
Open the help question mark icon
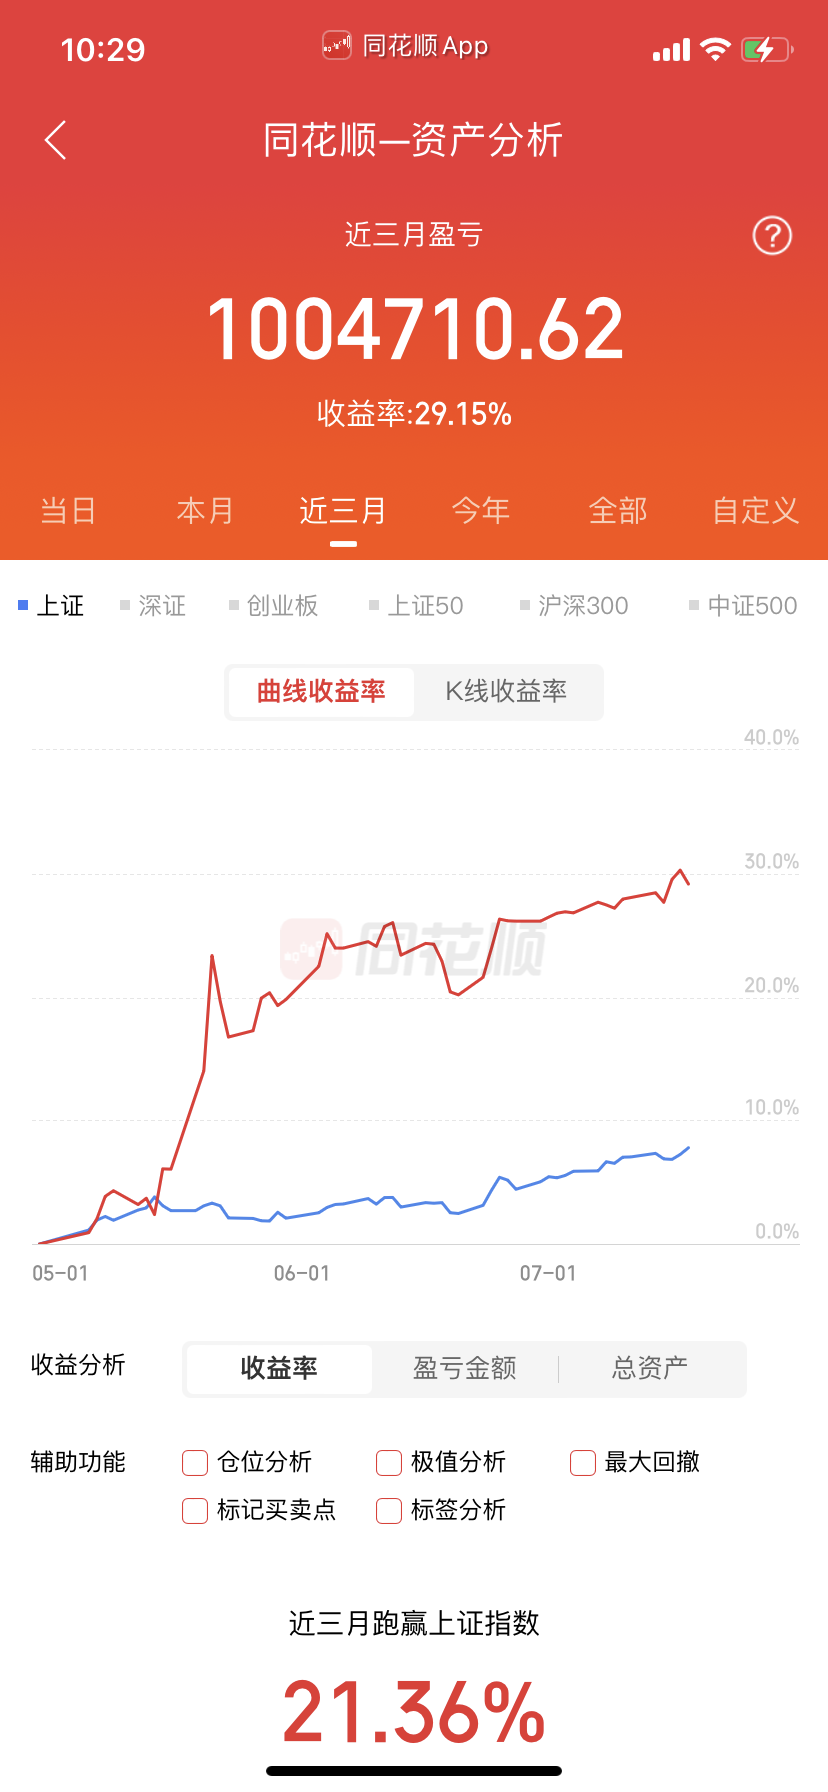(x=772, y=236)
